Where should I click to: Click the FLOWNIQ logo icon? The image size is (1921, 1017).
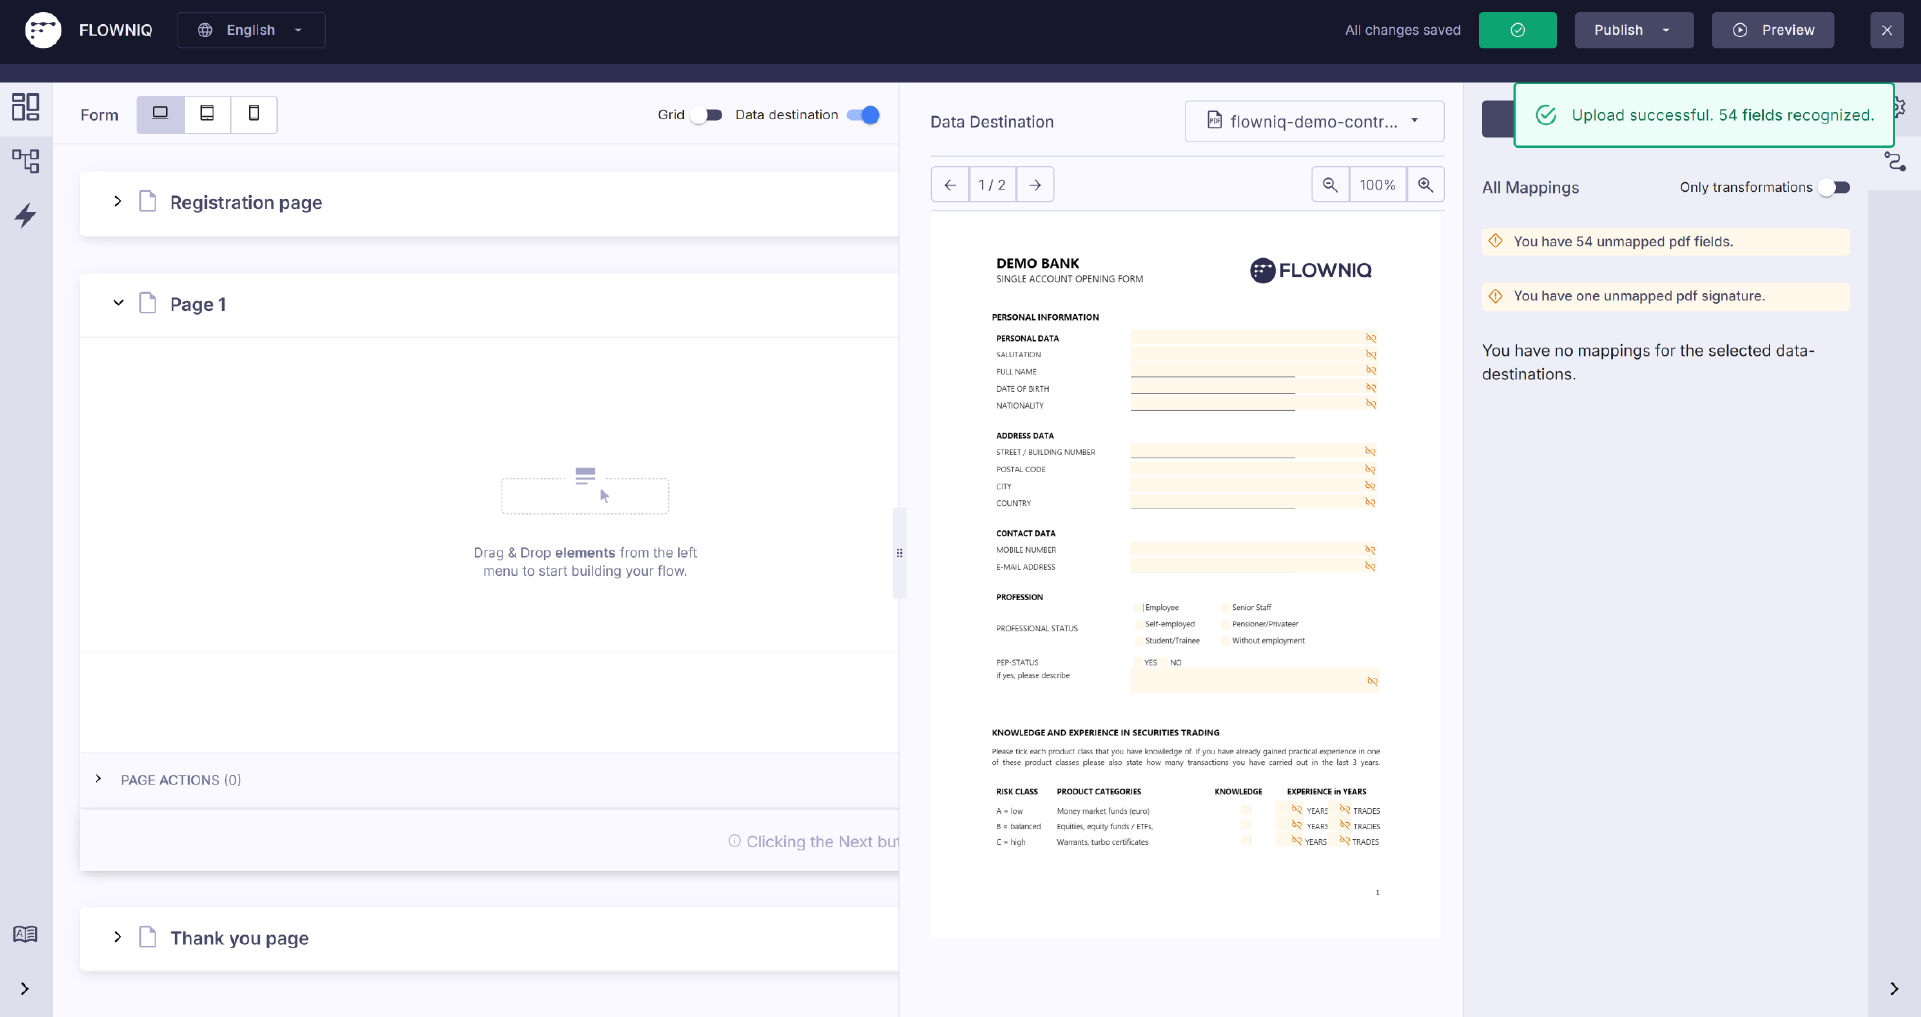click(x=43, y=30)
